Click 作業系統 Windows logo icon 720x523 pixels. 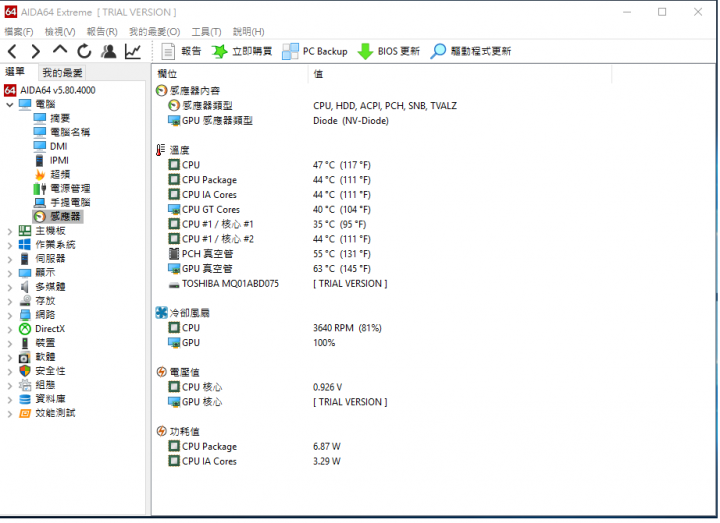pos(25,245)
